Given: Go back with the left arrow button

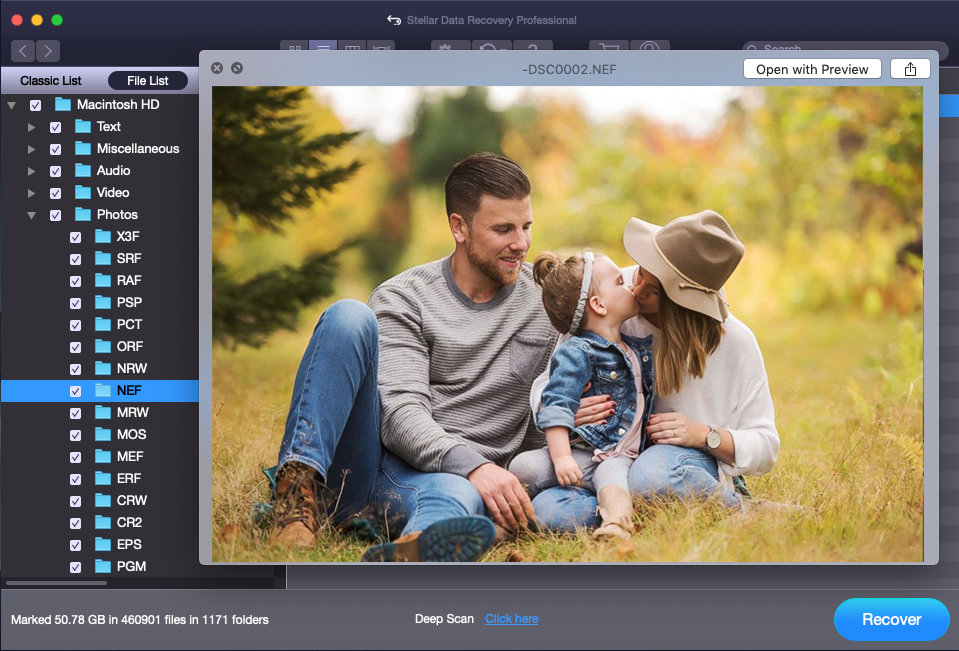Looking at the screenshot, I should pos(23,51).
